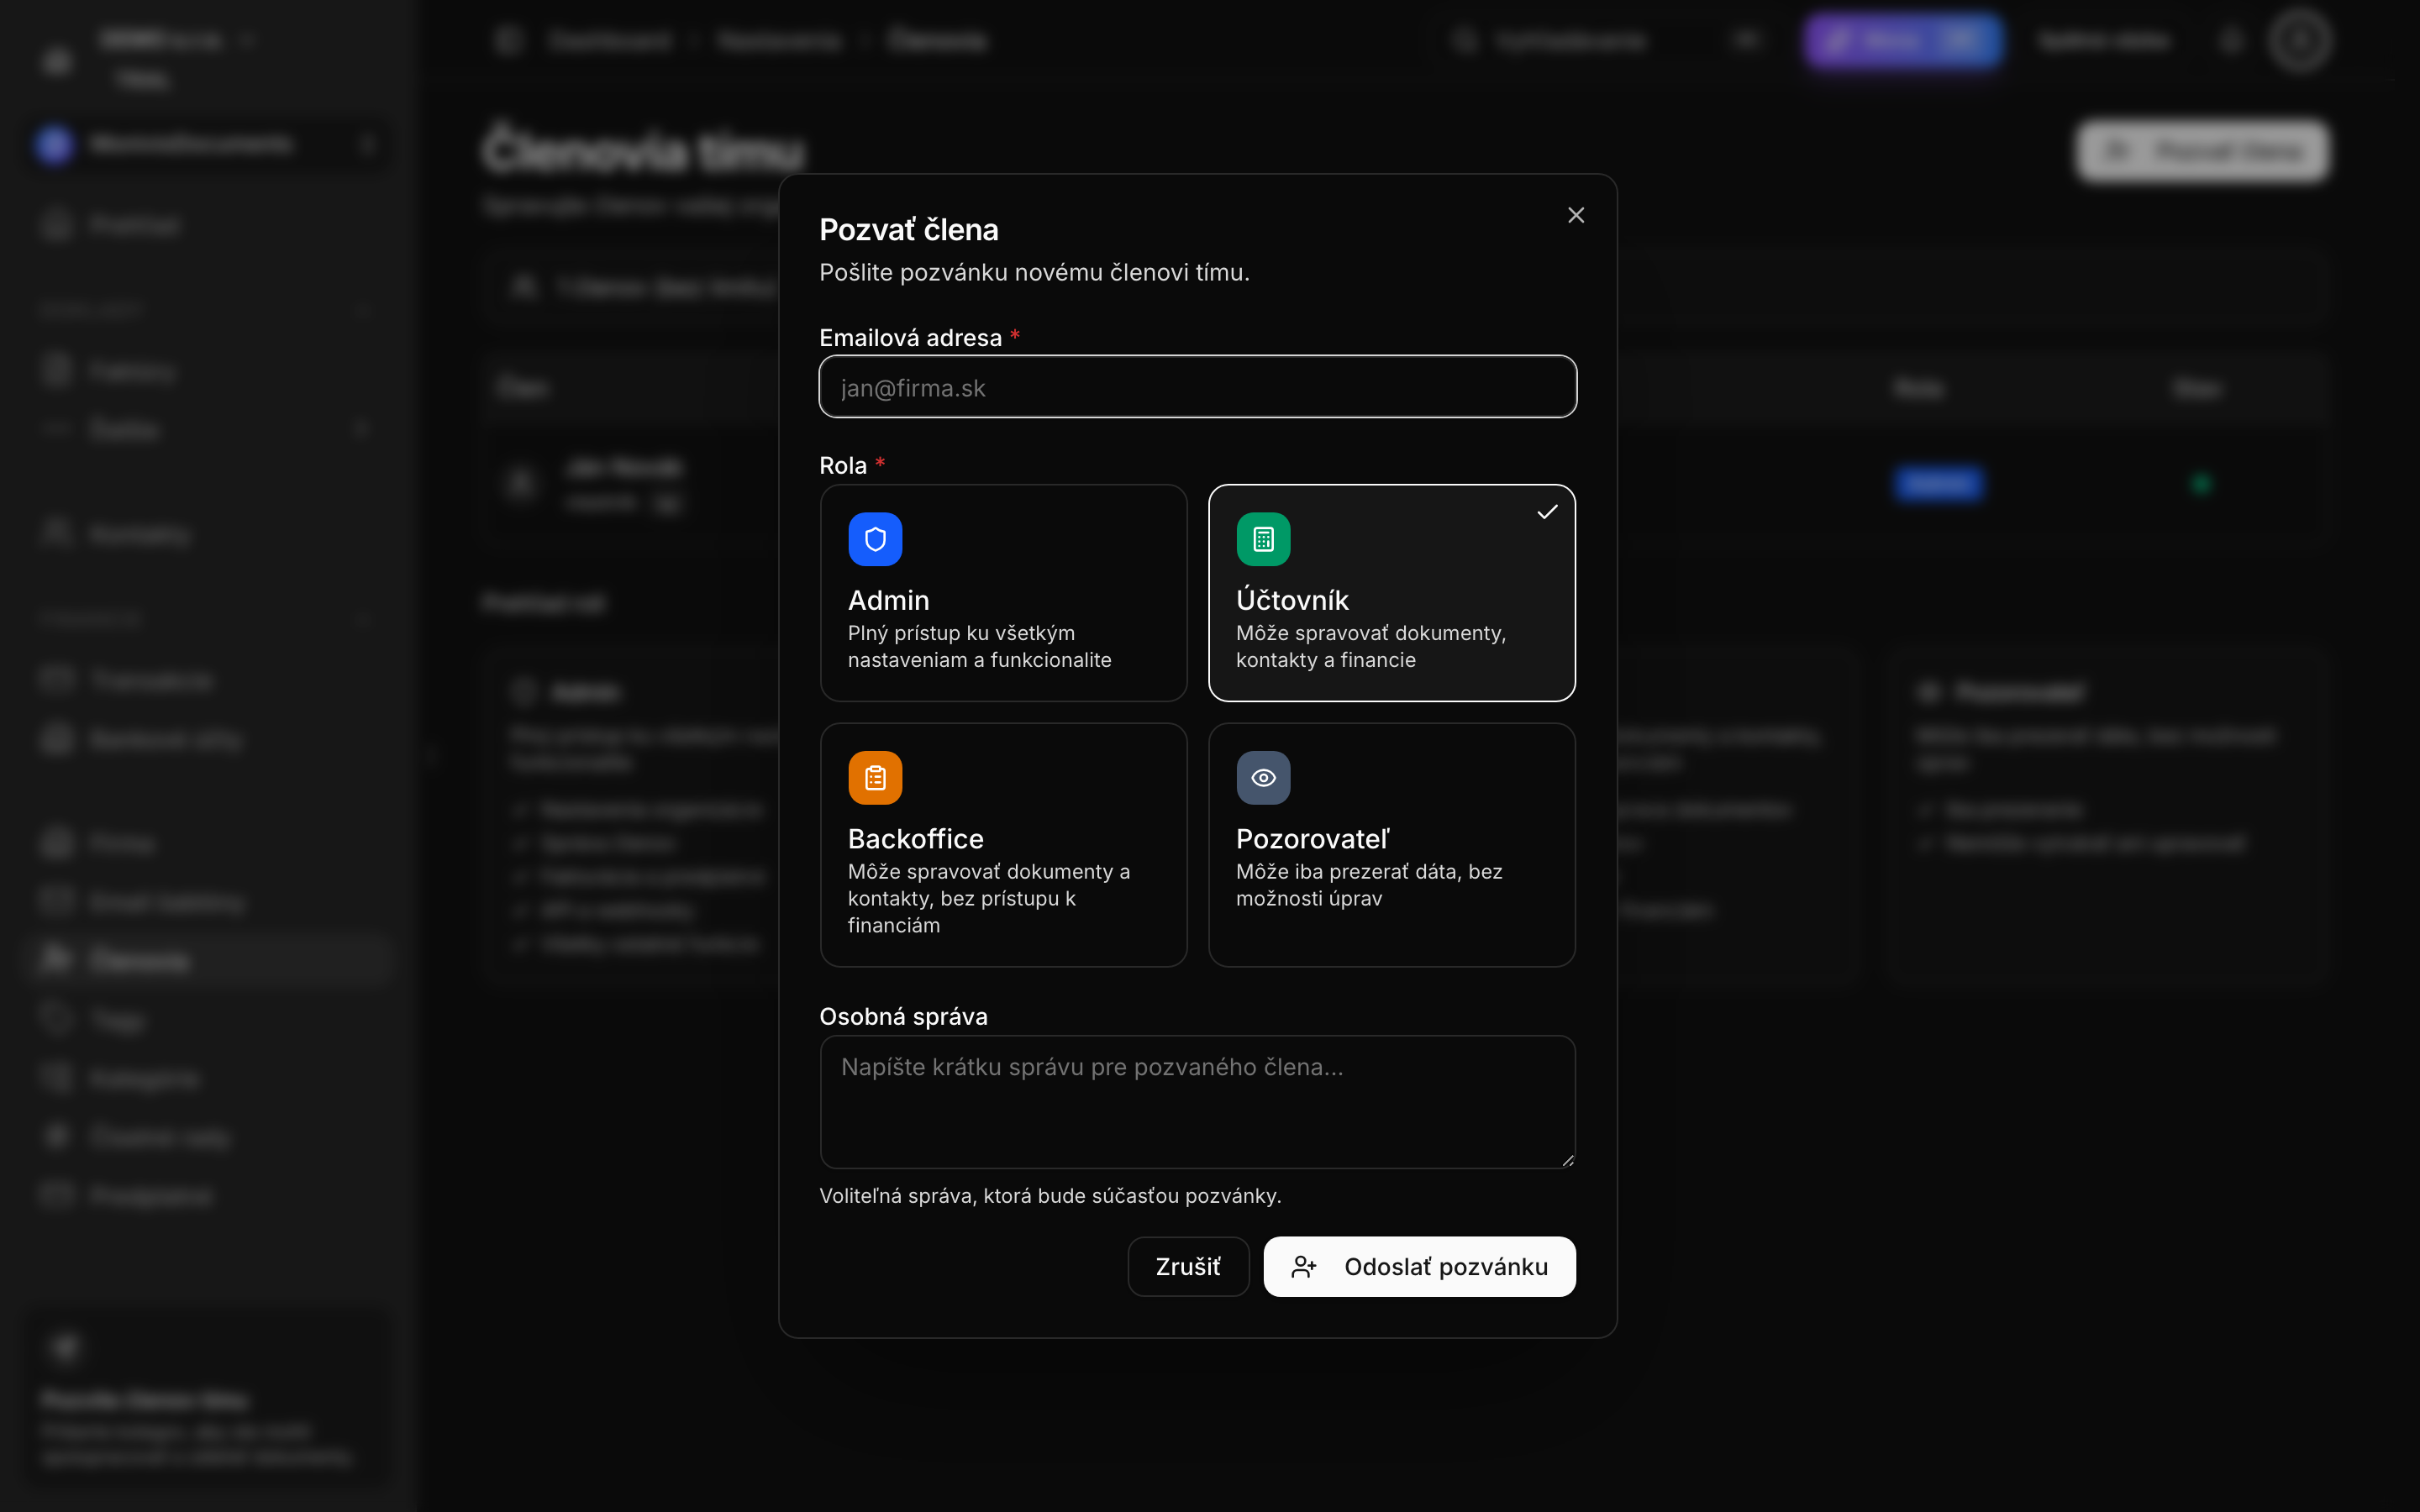The image size is (2420, 1512).
Task: Choose the Pozorovateľ role card
Action: click(x=1391, y=845)
